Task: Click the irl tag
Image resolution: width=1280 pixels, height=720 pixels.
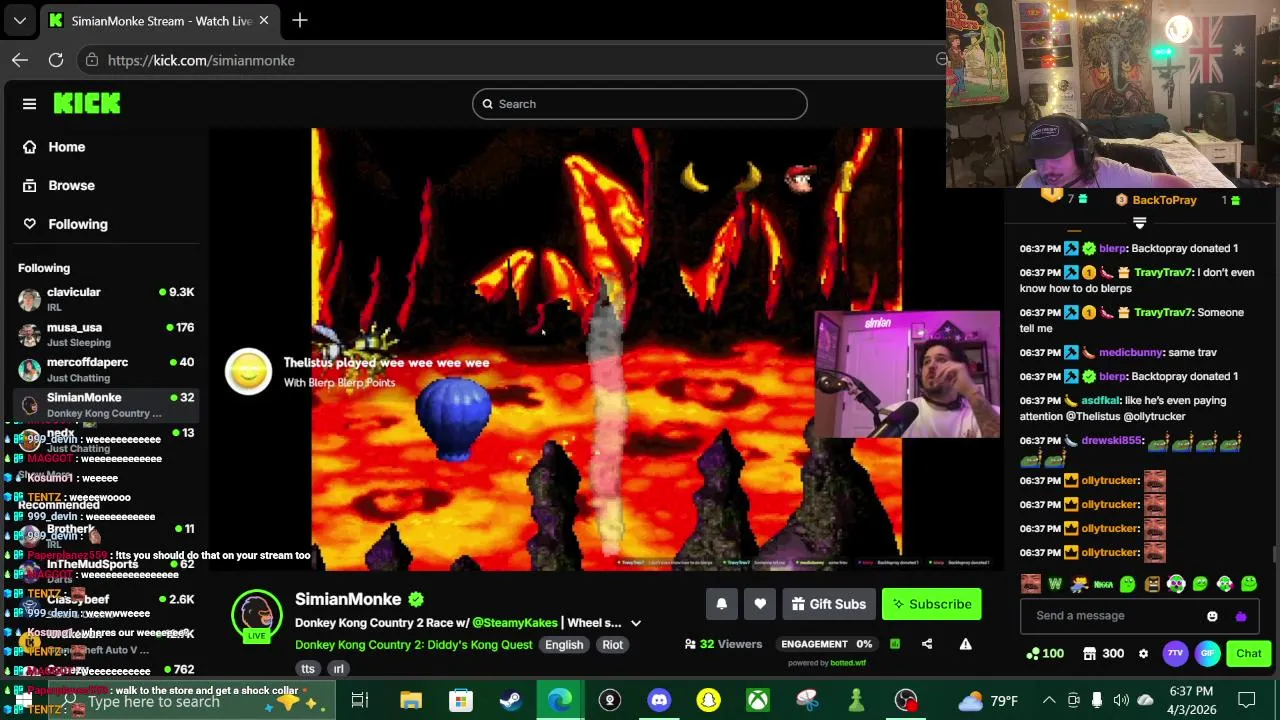Action: click(338, 669)
